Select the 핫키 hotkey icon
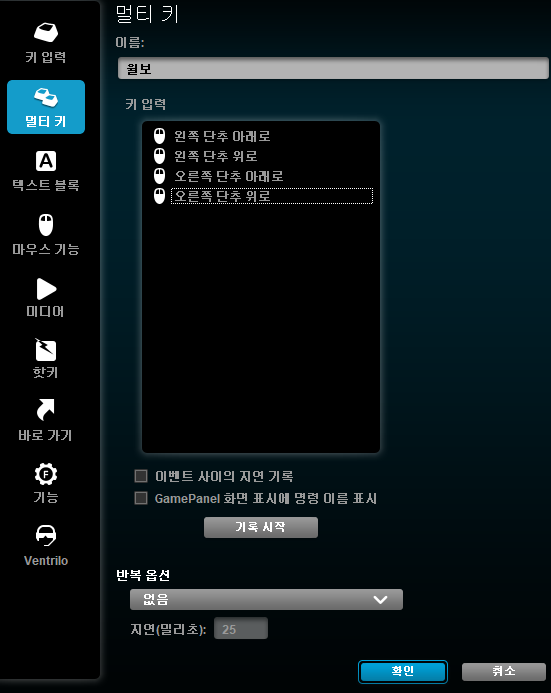 46,350
